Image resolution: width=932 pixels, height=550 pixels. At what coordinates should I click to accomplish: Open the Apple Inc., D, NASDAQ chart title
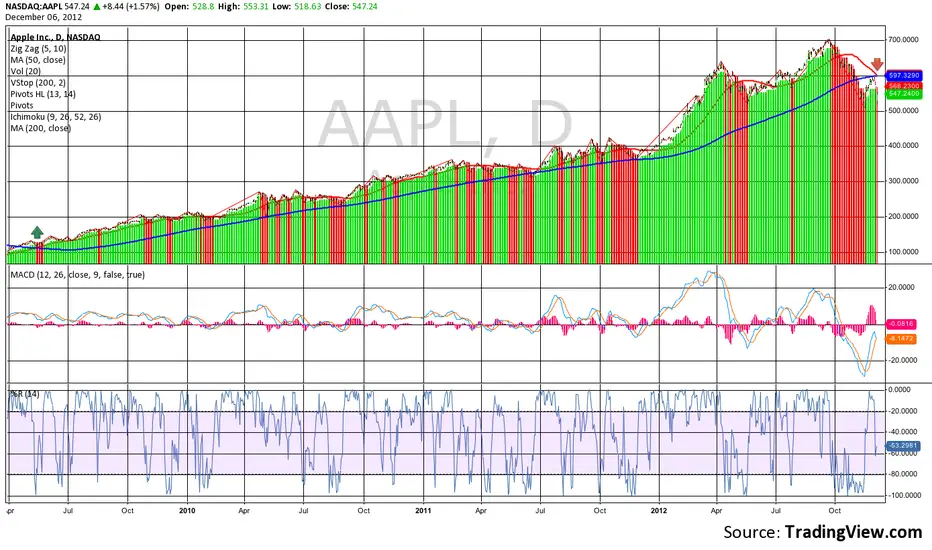coord(55,37)
